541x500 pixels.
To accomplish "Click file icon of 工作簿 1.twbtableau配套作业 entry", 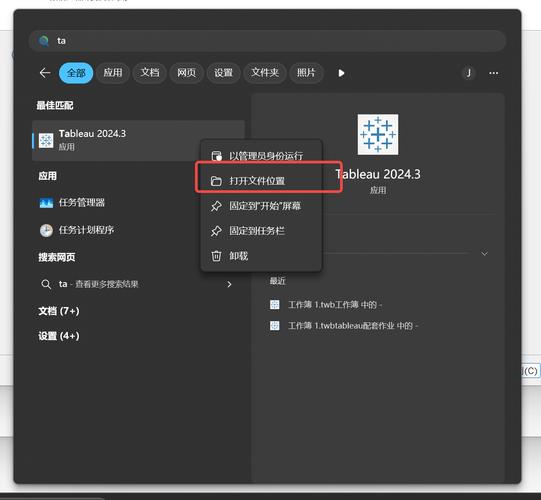I will 275,326.
